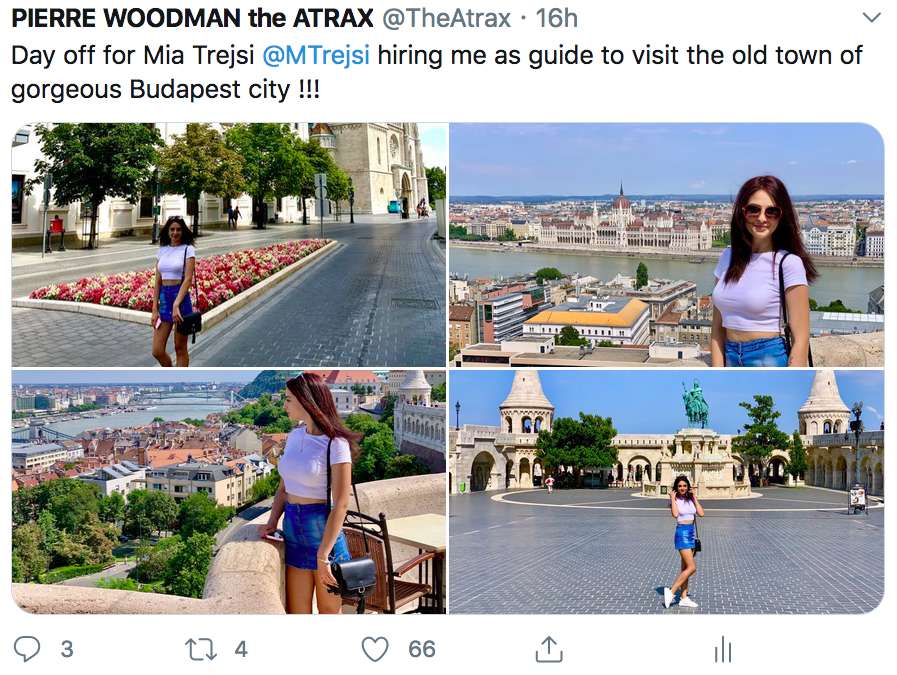Open the @TheAtrax handle profile
897x675 pixels.
point(446,18)
